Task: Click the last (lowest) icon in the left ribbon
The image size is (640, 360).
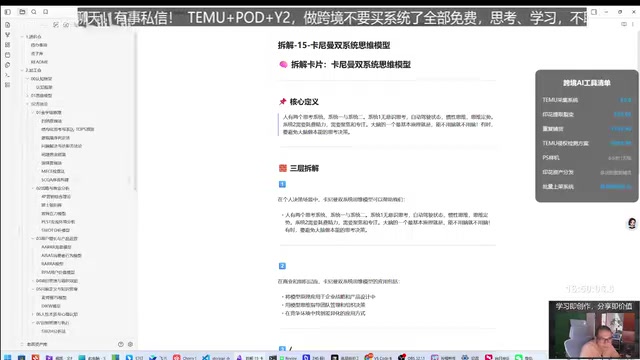Action: coord(7,85)
